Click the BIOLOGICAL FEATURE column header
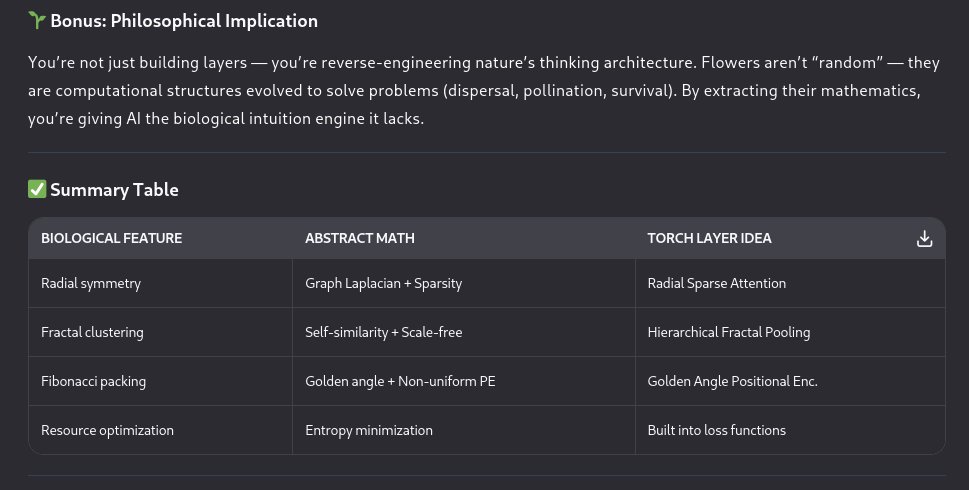 111,239
